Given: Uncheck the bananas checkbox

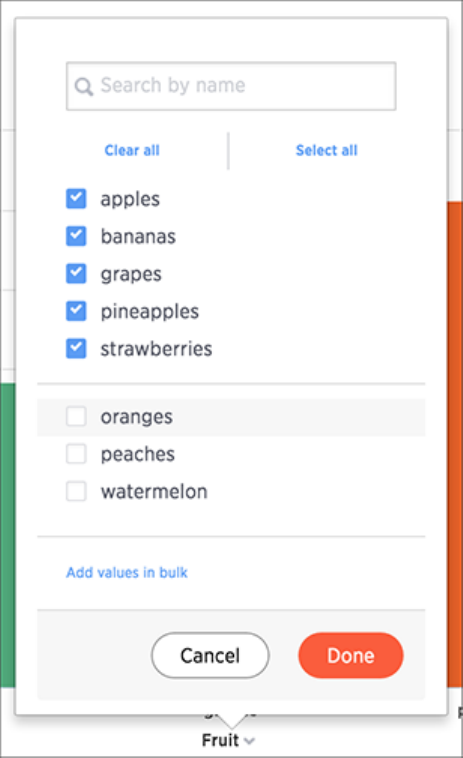Looking at the screenshot, I should click(76, 236).
